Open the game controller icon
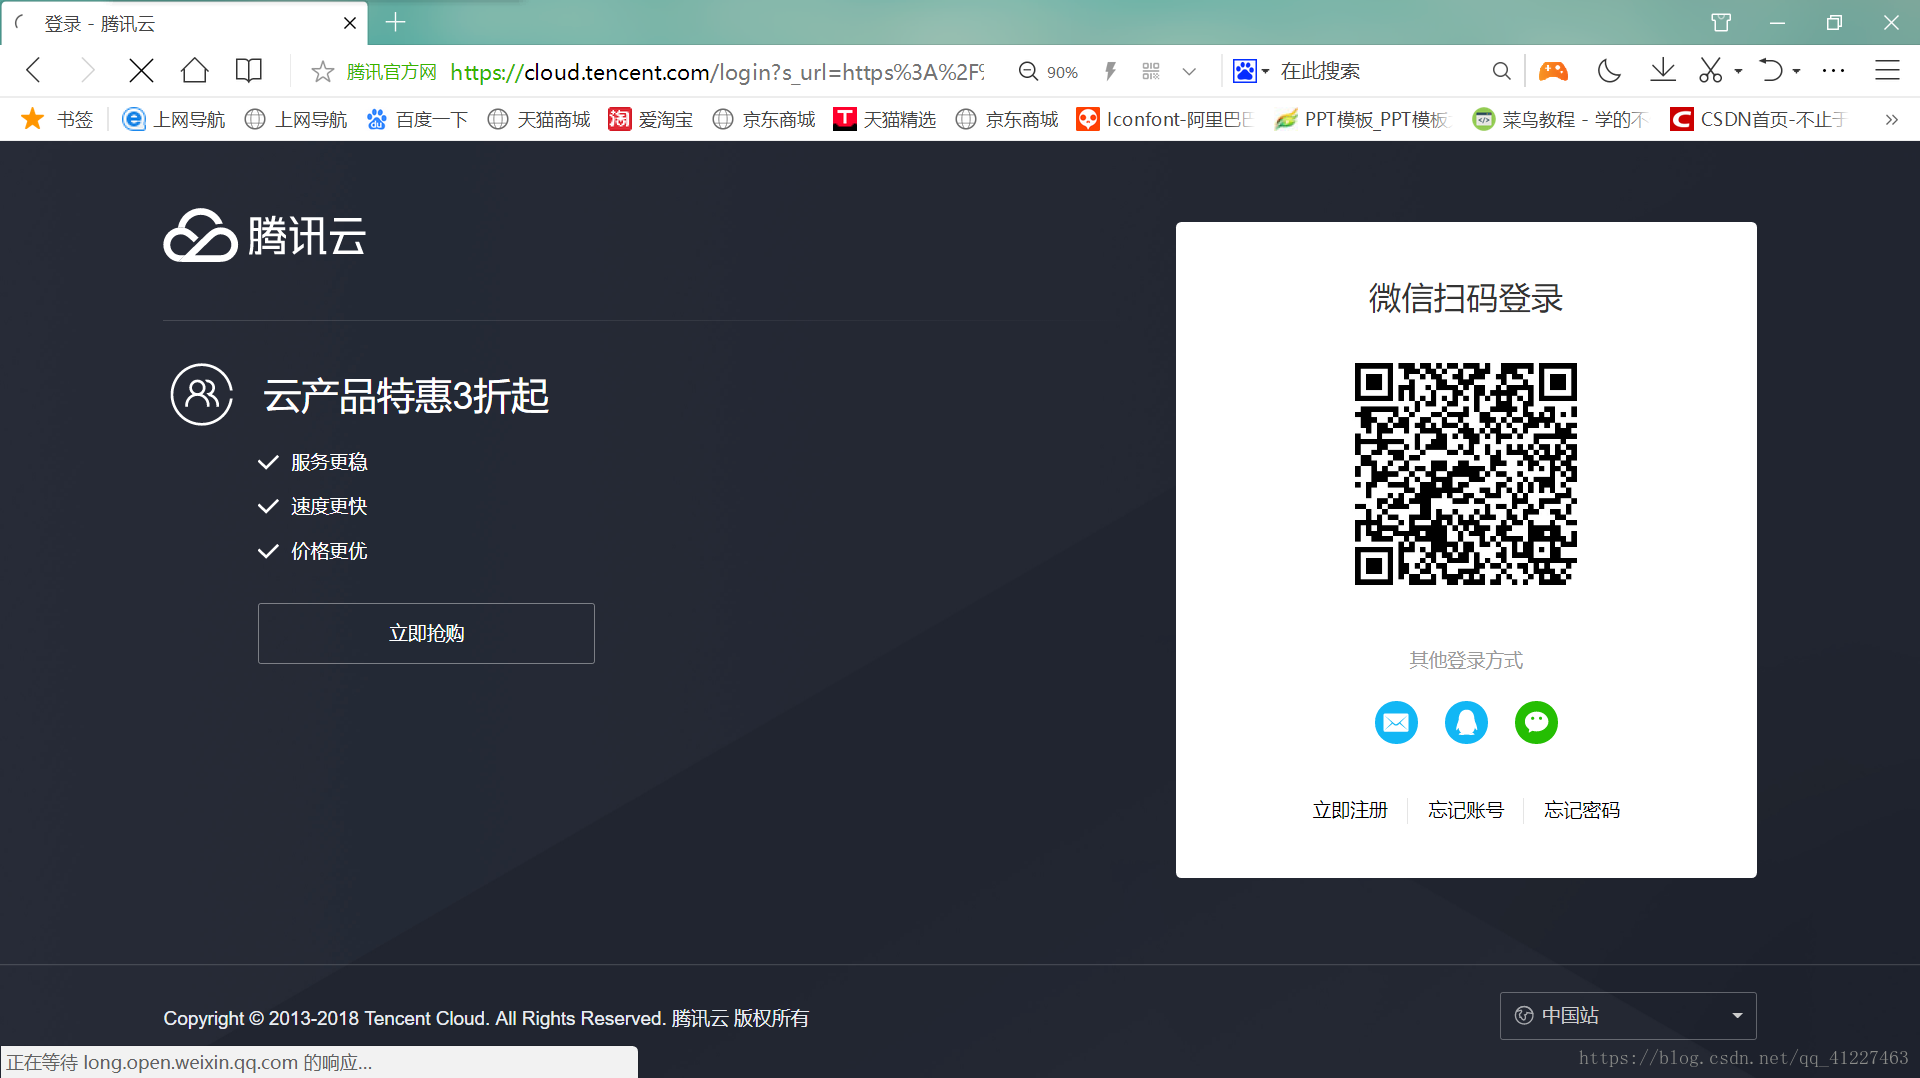1920x1078 pixels. [x=1553, y=70]
